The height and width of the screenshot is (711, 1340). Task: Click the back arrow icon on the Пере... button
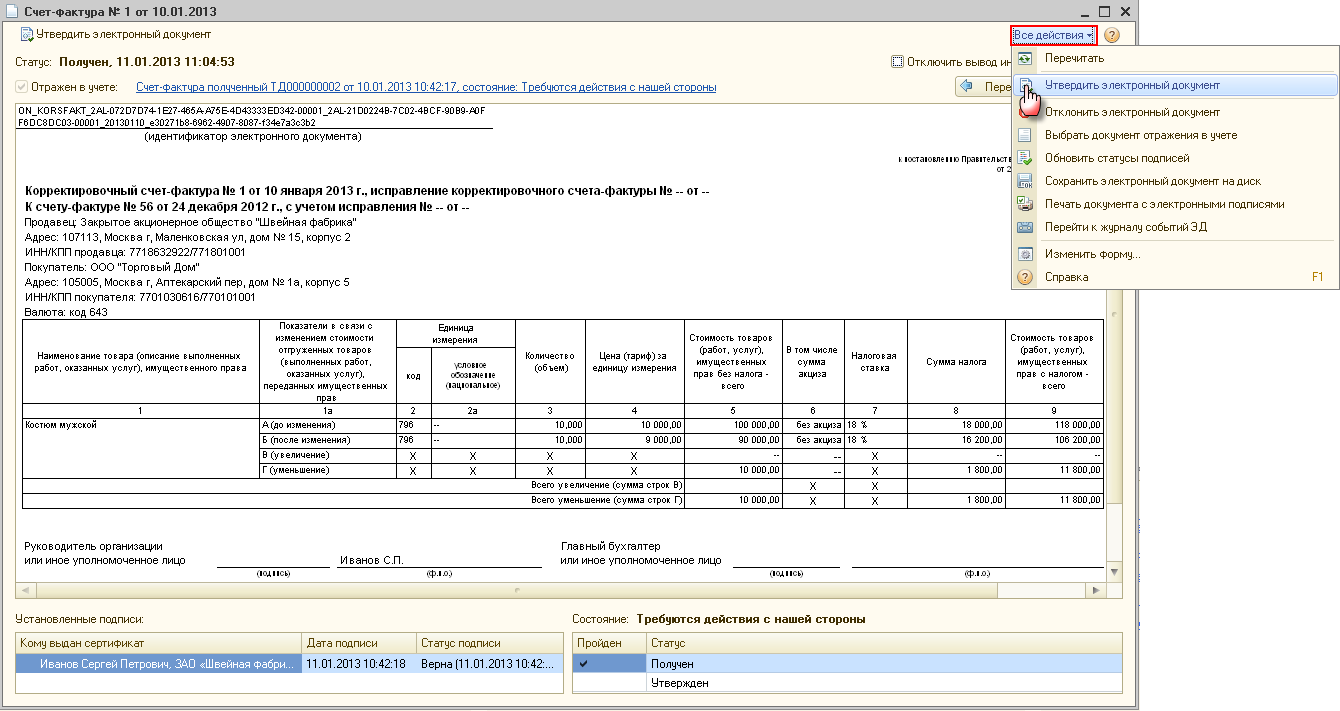(967, 87)
